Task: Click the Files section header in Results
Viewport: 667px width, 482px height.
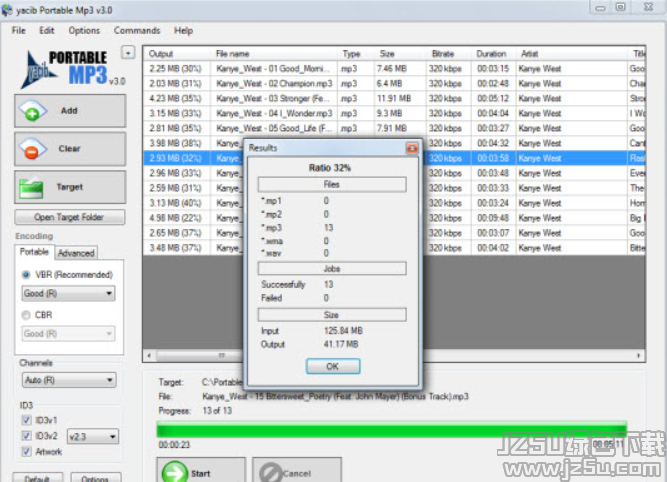Action: coord(332,185)
